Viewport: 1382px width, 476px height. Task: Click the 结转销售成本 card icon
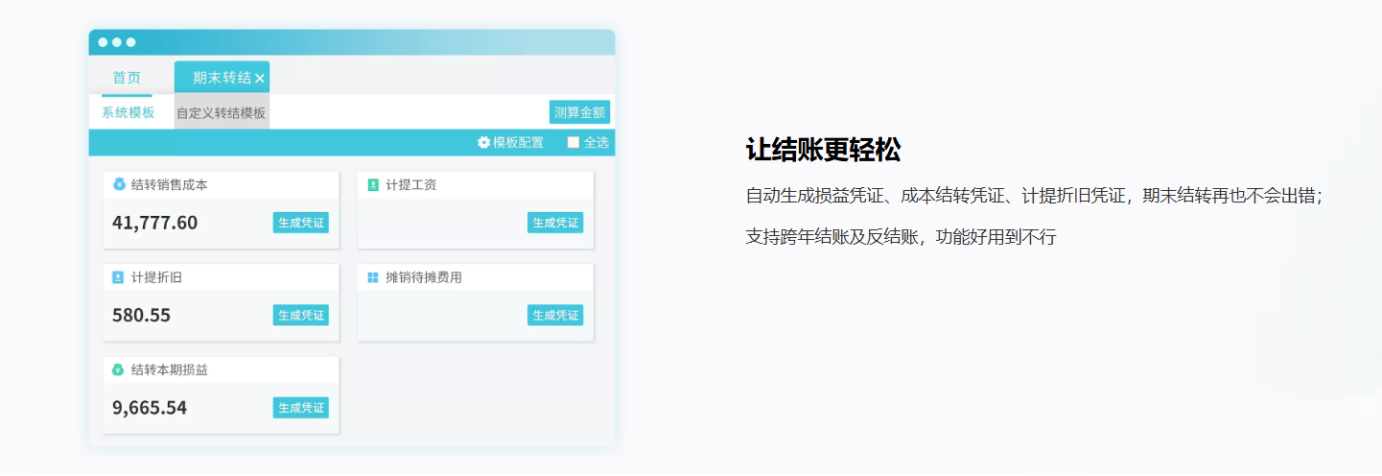(119, 184)
